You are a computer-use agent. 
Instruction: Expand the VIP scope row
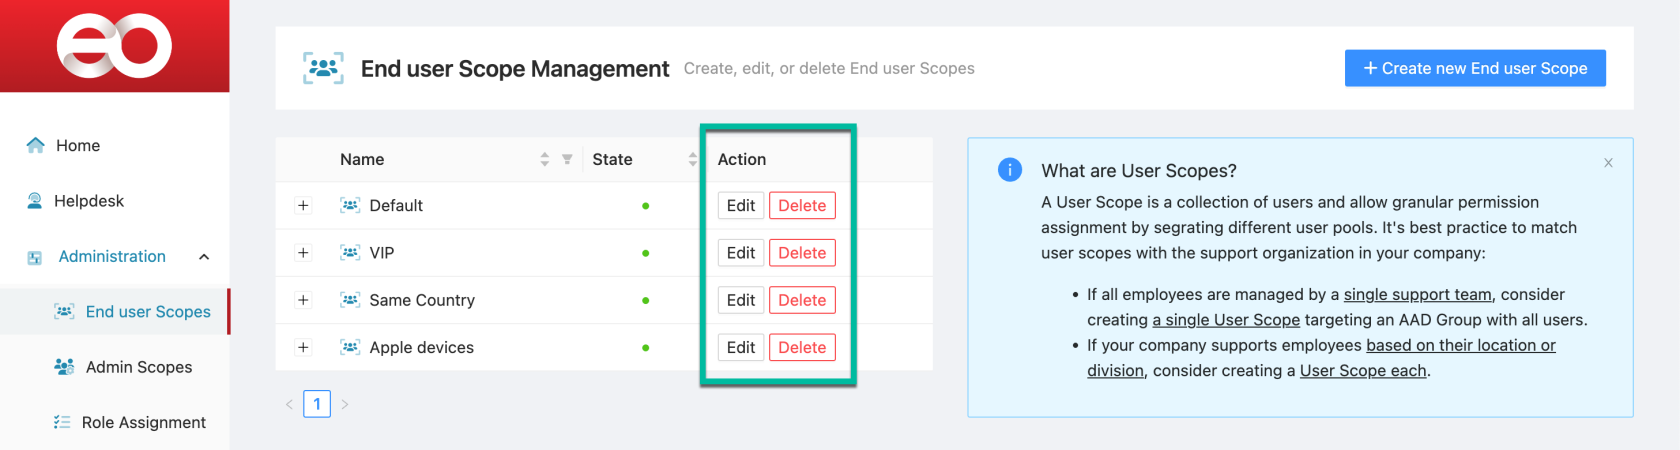click(x=303, y=253)
